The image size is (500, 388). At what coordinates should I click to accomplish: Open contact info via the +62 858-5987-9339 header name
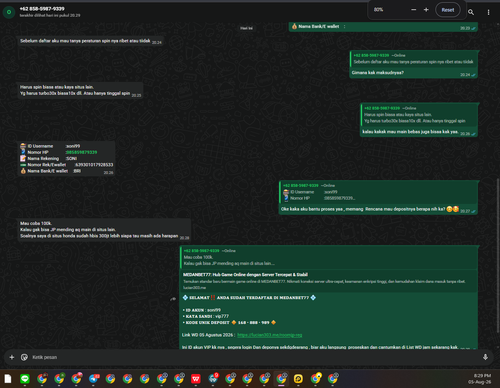42,9
